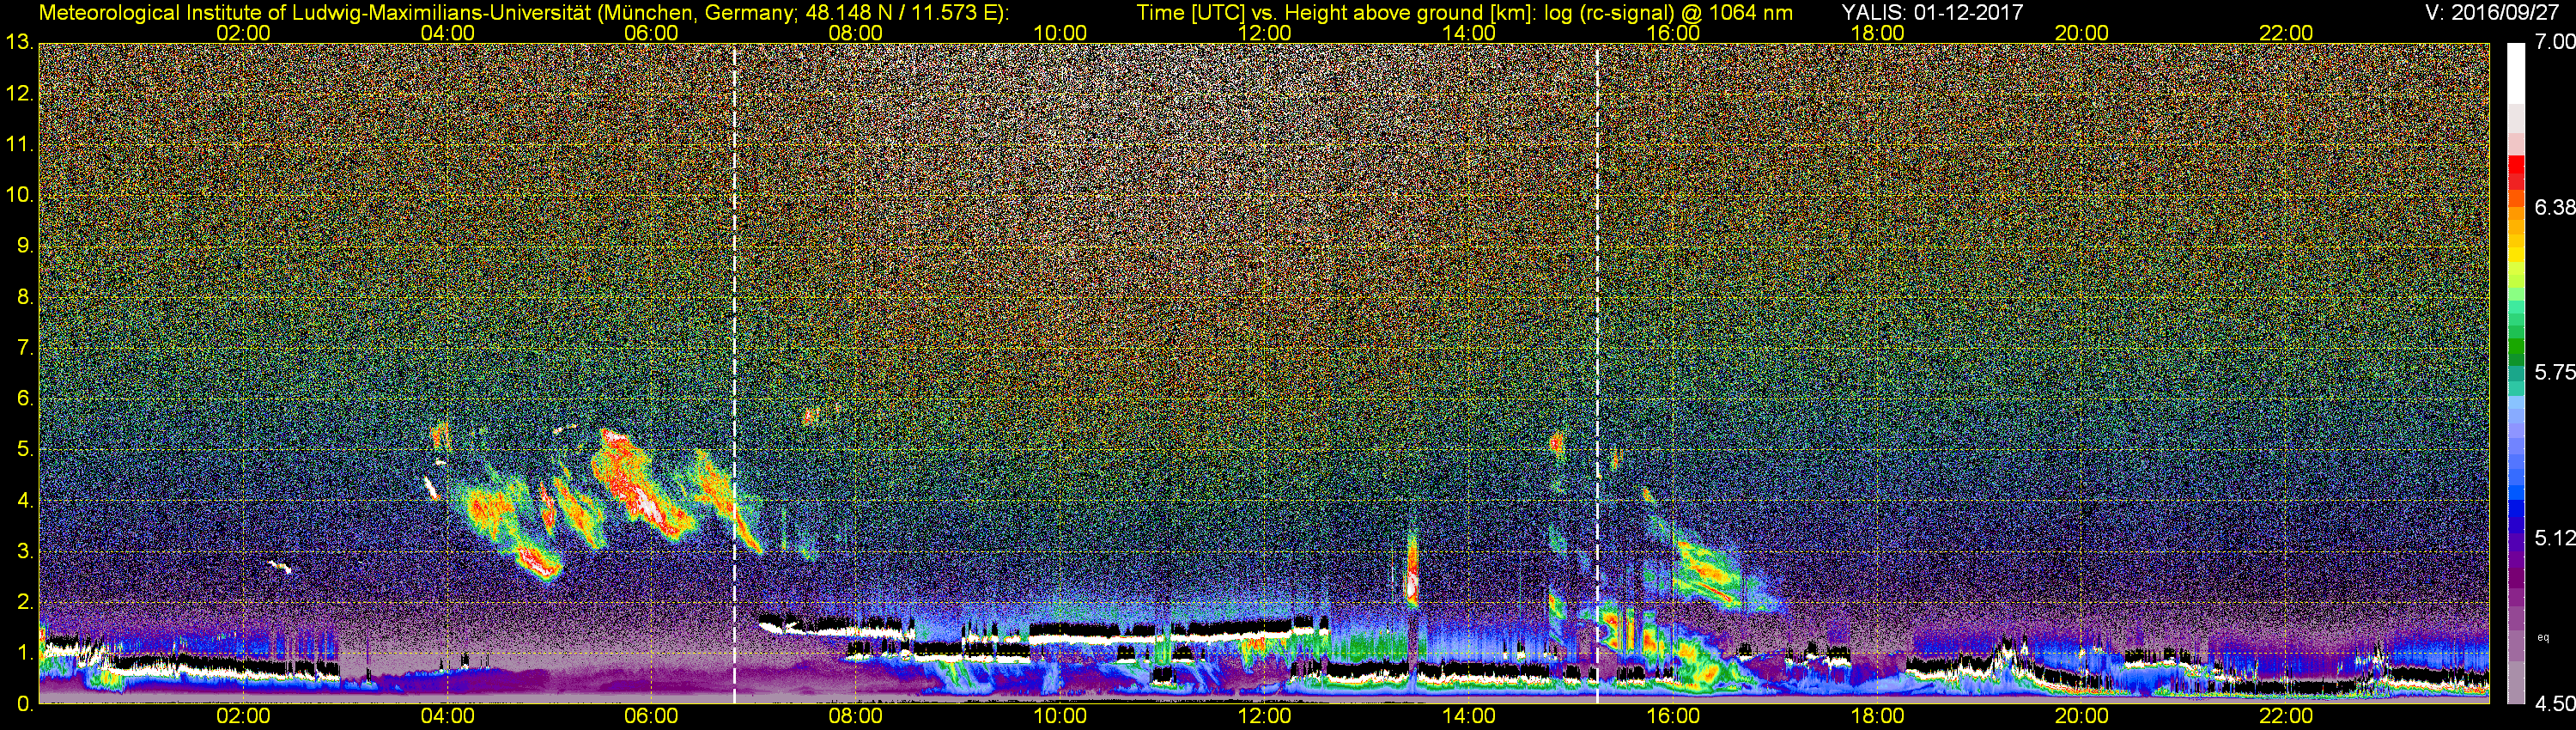Image resolution: width=2576 pixels, height=730 pixels.
Task: Click the 10:00 label on the top time axis
Action: [x=1060, y=33]
